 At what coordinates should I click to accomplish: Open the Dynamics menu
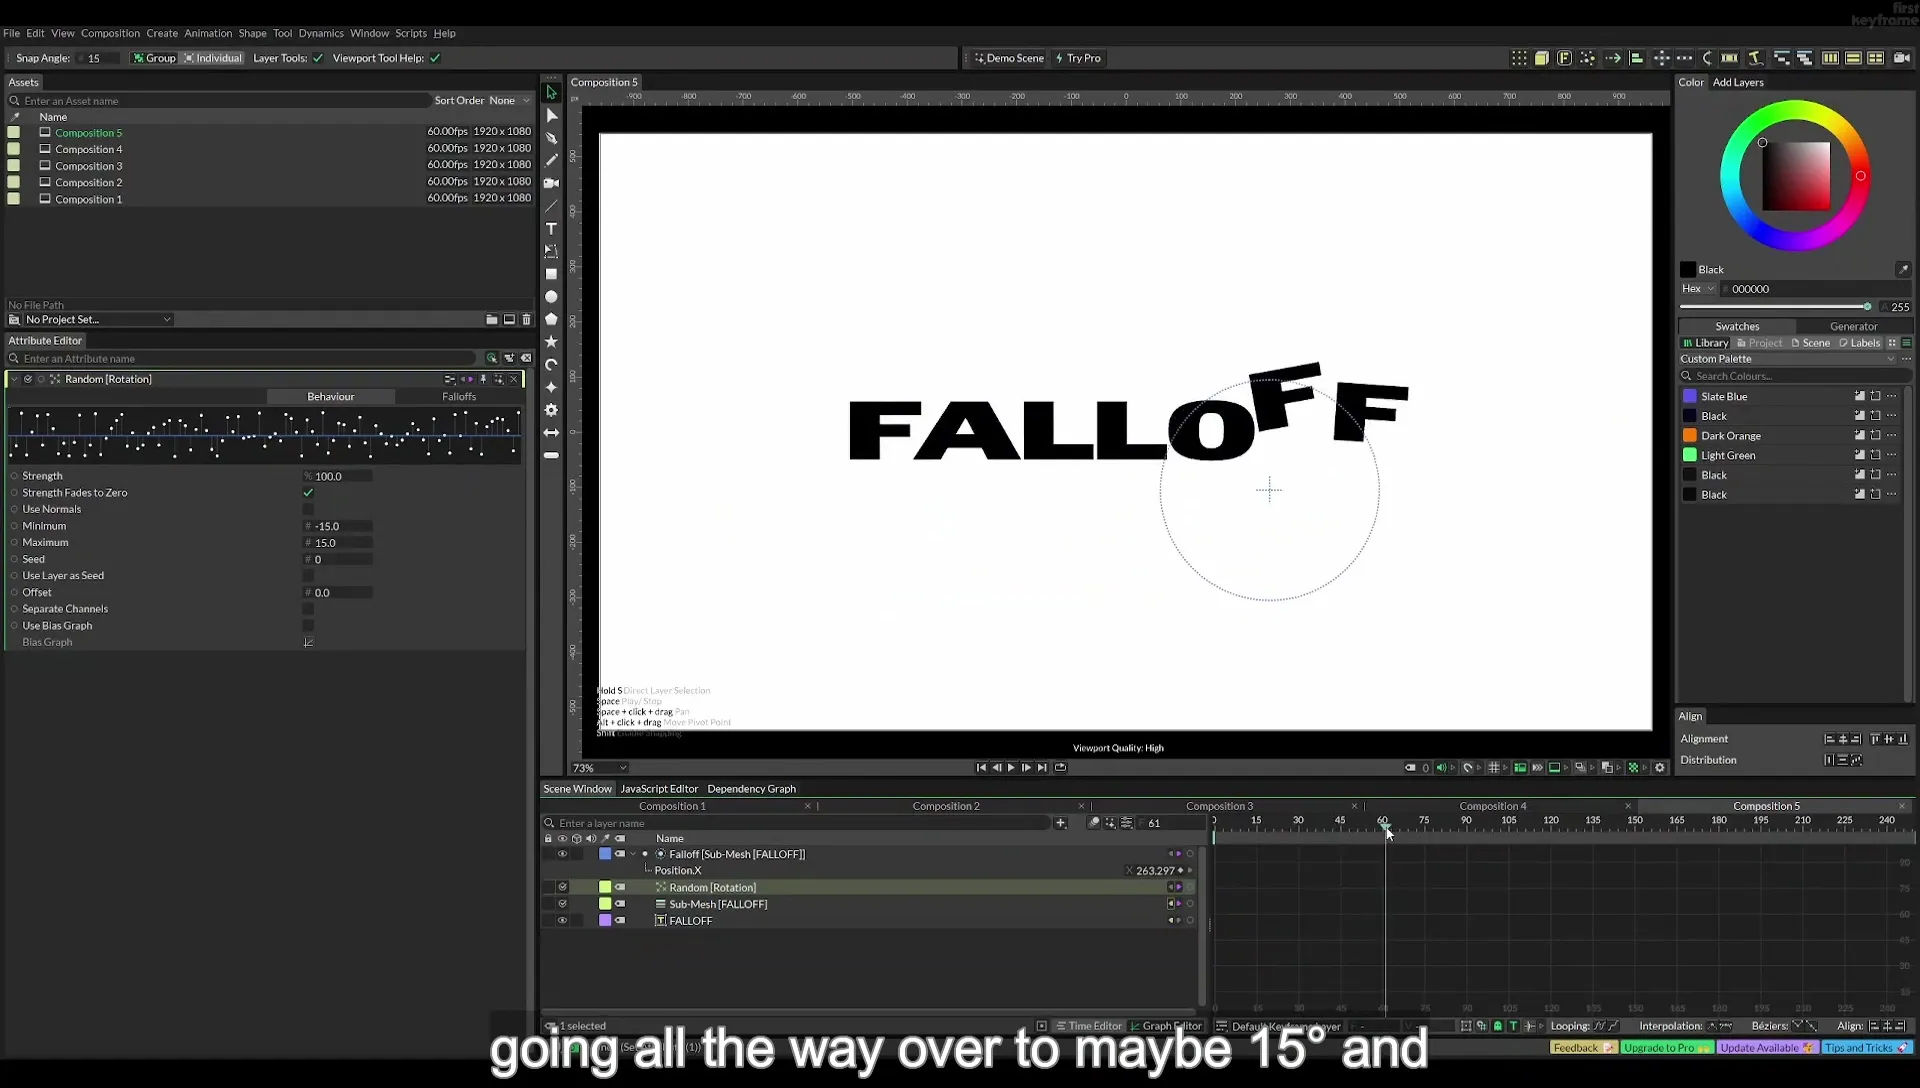[321, 33]
